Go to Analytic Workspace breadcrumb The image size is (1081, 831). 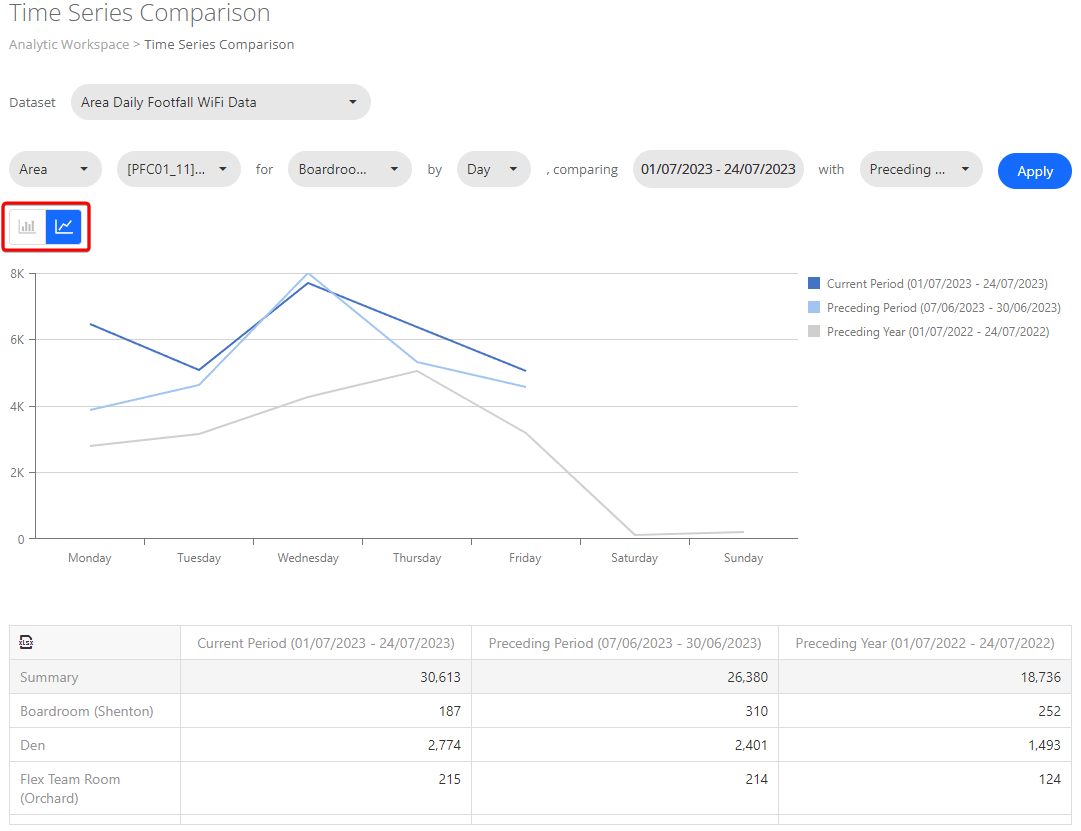[69, 44]
